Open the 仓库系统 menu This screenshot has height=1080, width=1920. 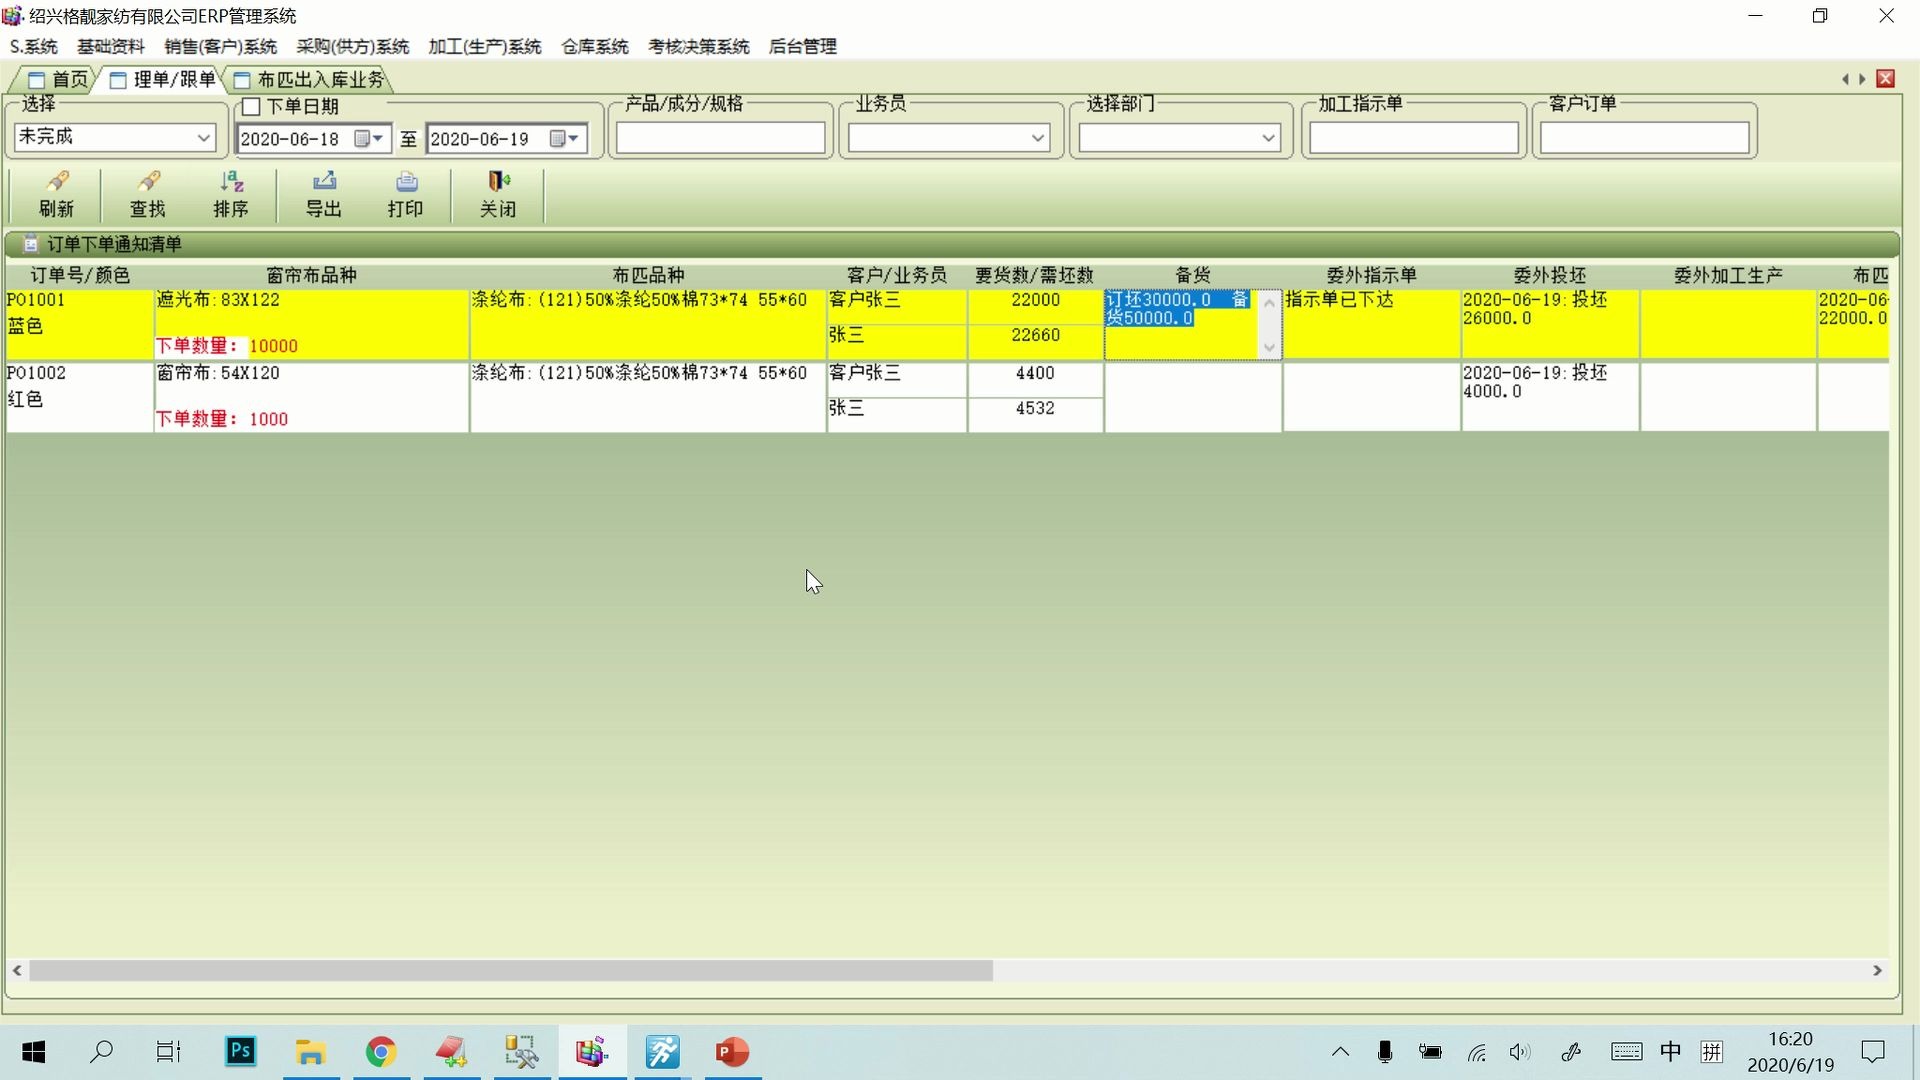(x=595, y=47)
